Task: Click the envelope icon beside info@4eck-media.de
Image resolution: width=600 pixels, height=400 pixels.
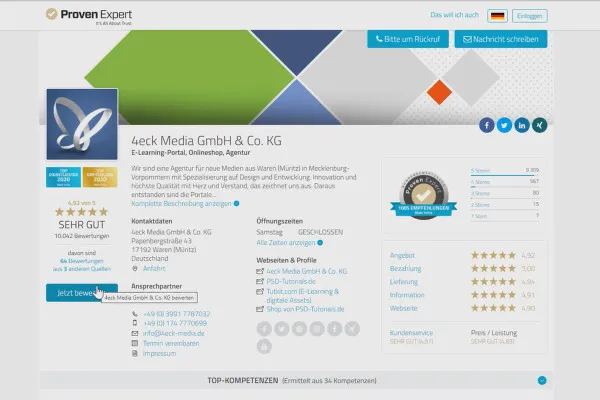Action: [135, 333]
